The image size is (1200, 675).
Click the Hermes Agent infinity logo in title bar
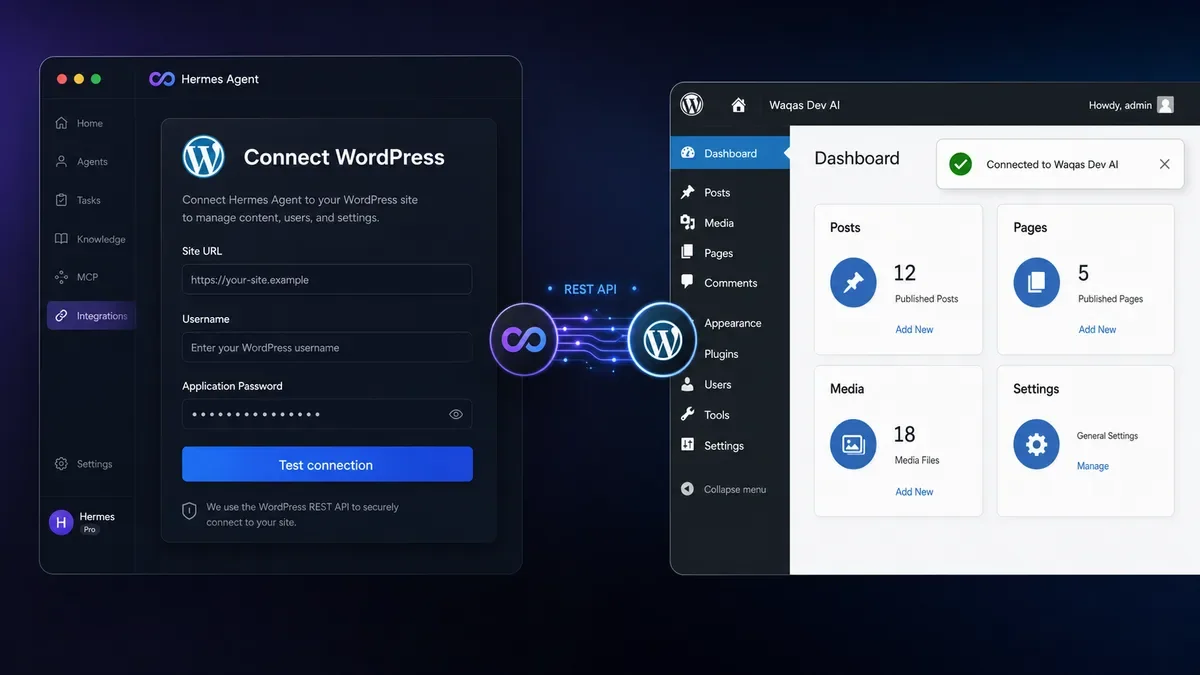point(162,79)
